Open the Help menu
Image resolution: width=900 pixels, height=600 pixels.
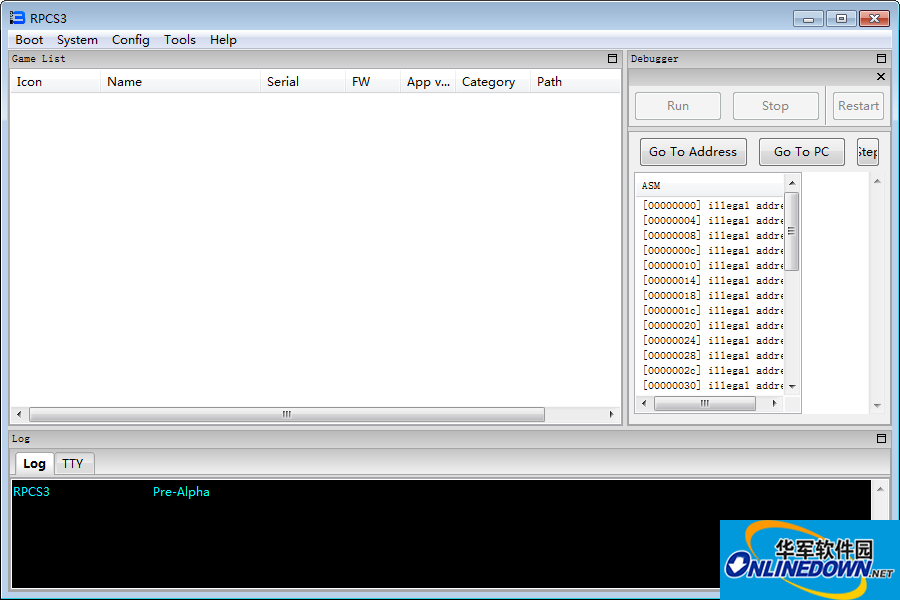click(x=223, y=40)
